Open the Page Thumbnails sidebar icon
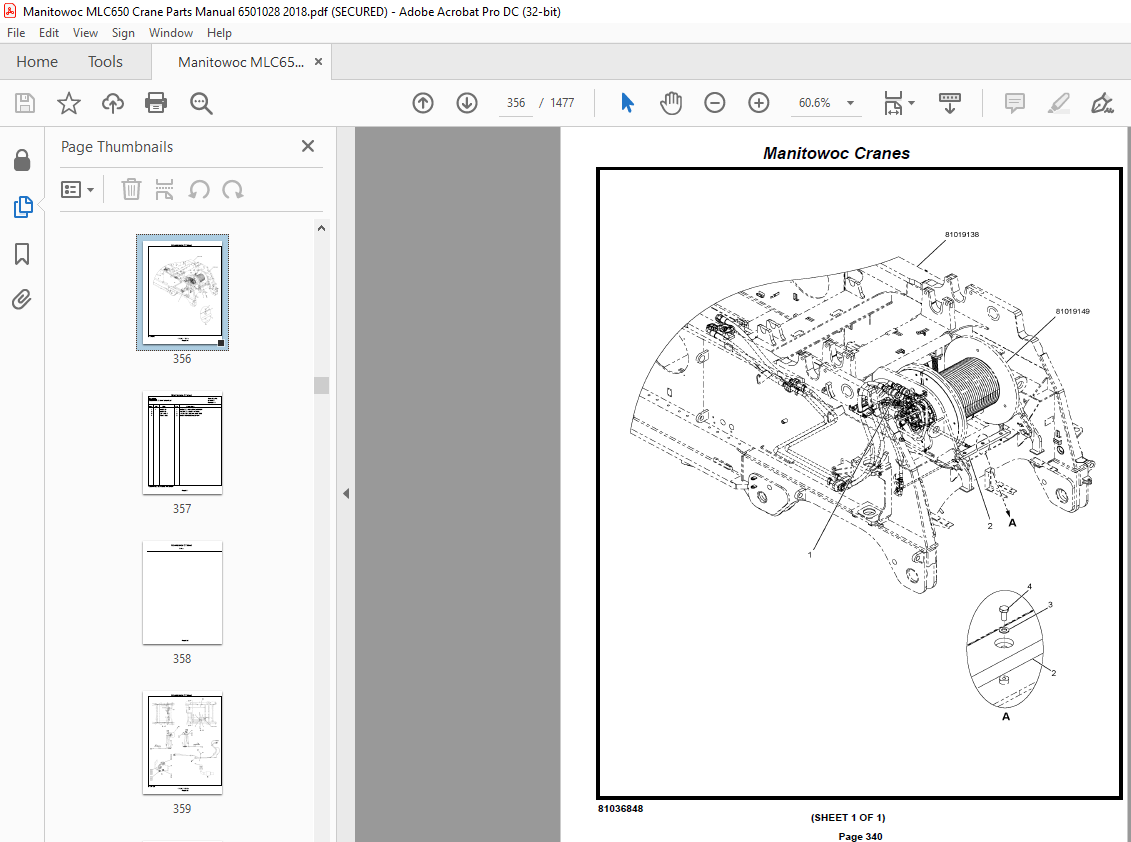The image size is (1131, 842). pyautogui.click(x=22, y=207)
